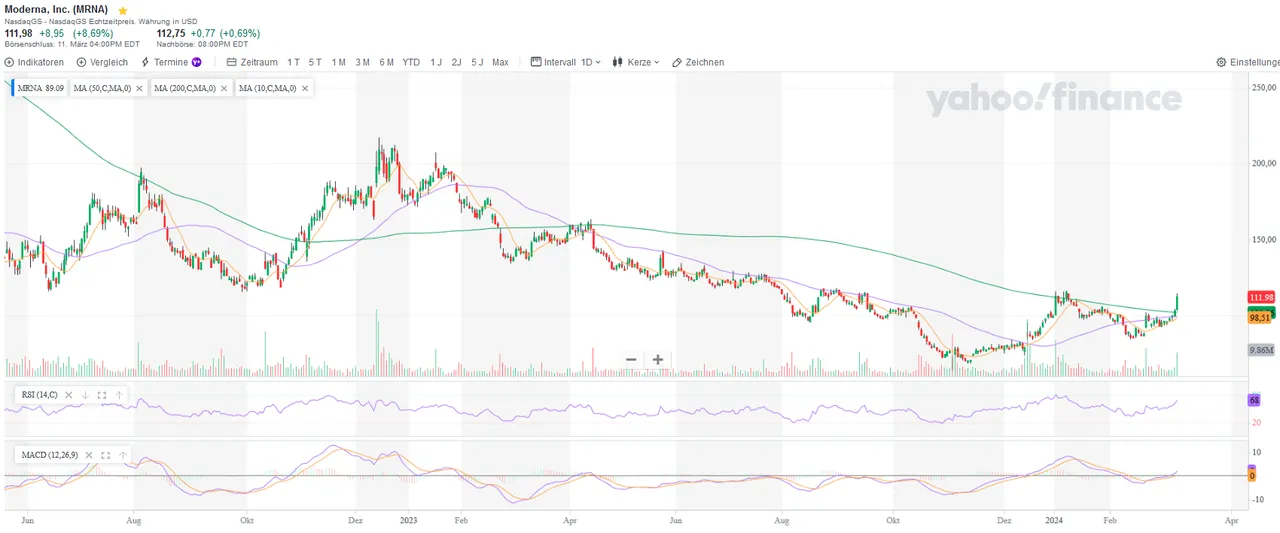Click the RSI (14,C) label
Screen dimensions: 1280x533
coord(39,395)
